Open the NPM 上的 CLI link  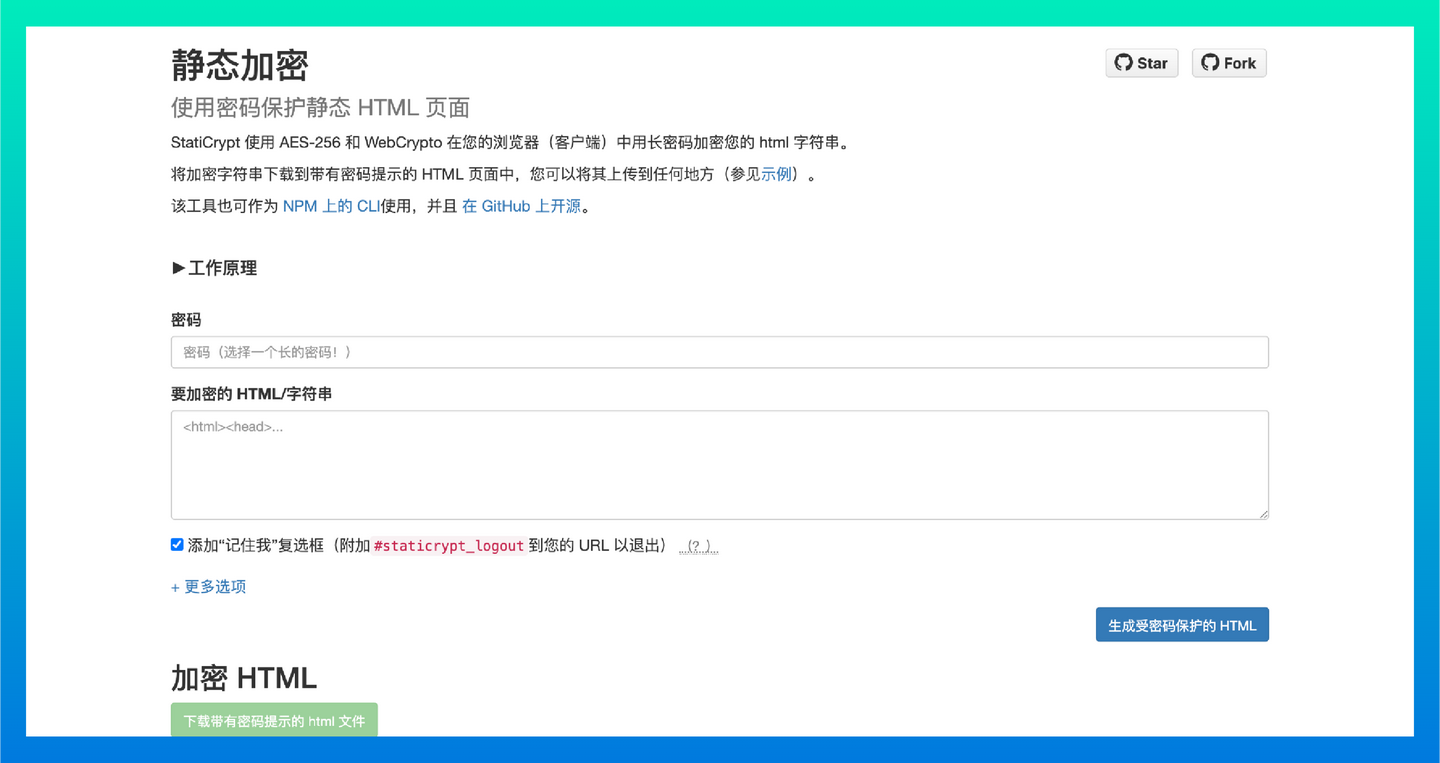click(x=331, y=205)
